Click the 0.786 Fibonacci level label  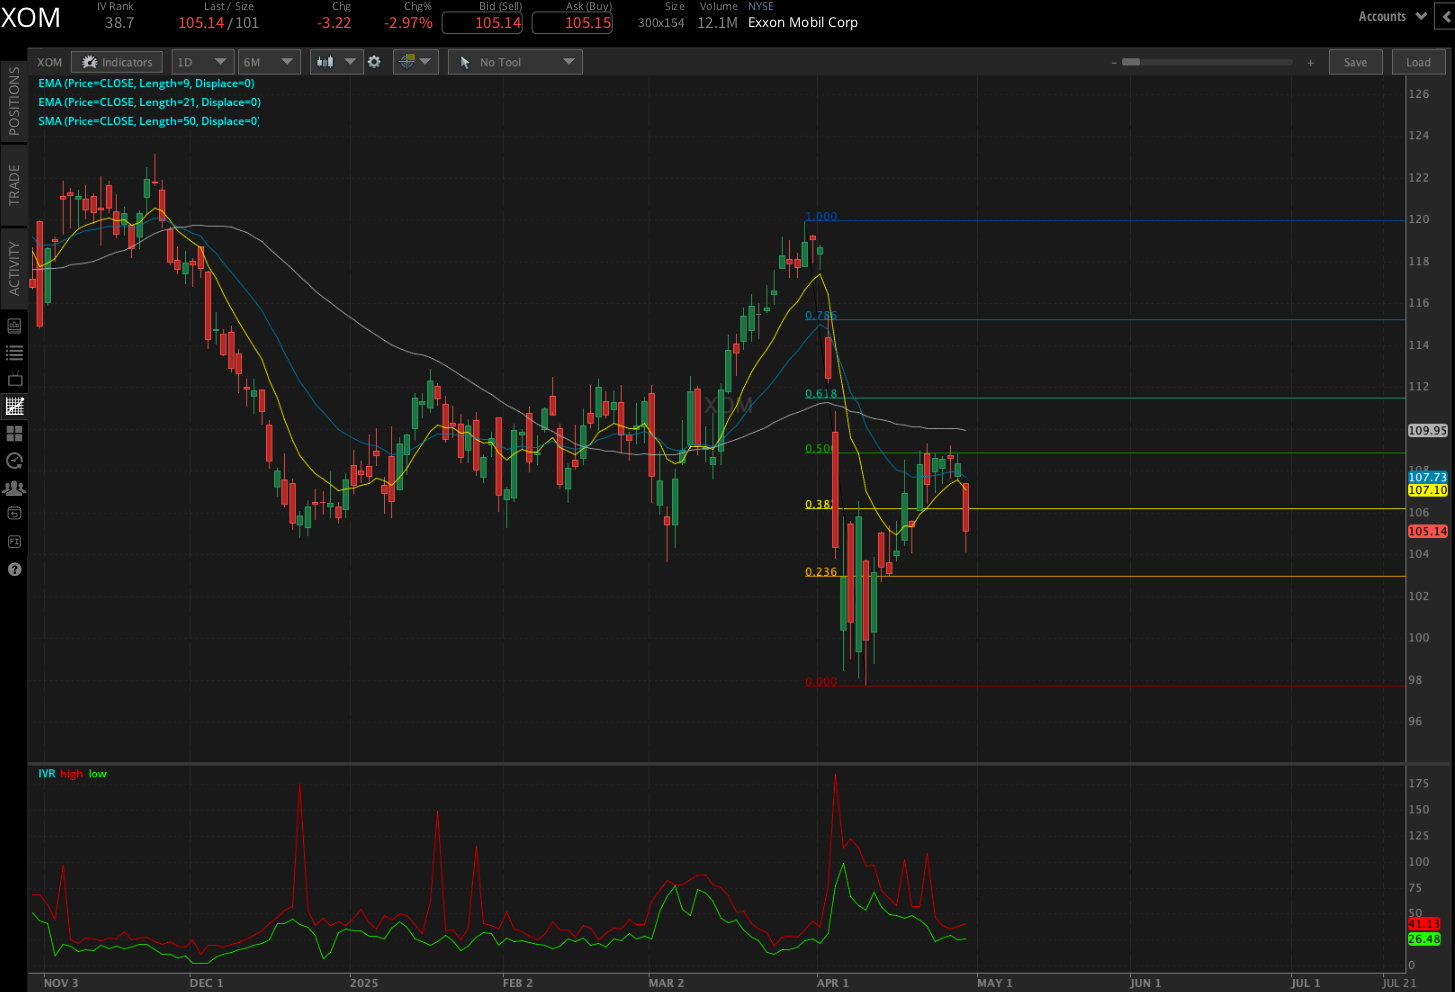821,315
